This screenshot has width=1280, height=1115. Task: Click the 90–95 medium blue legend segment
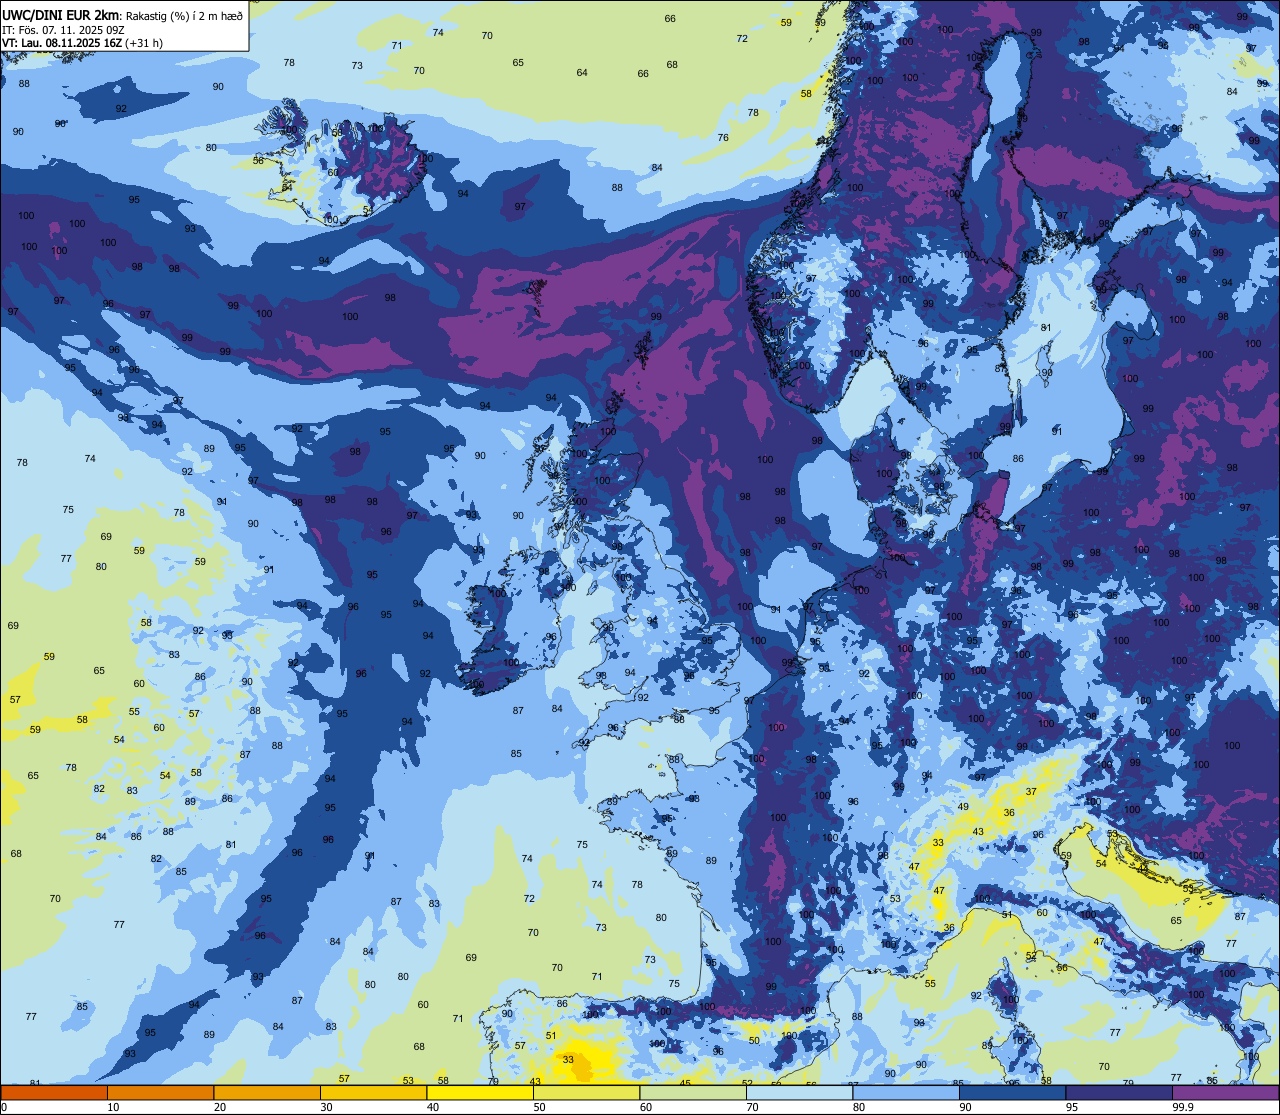[x=1012, y=1093]
